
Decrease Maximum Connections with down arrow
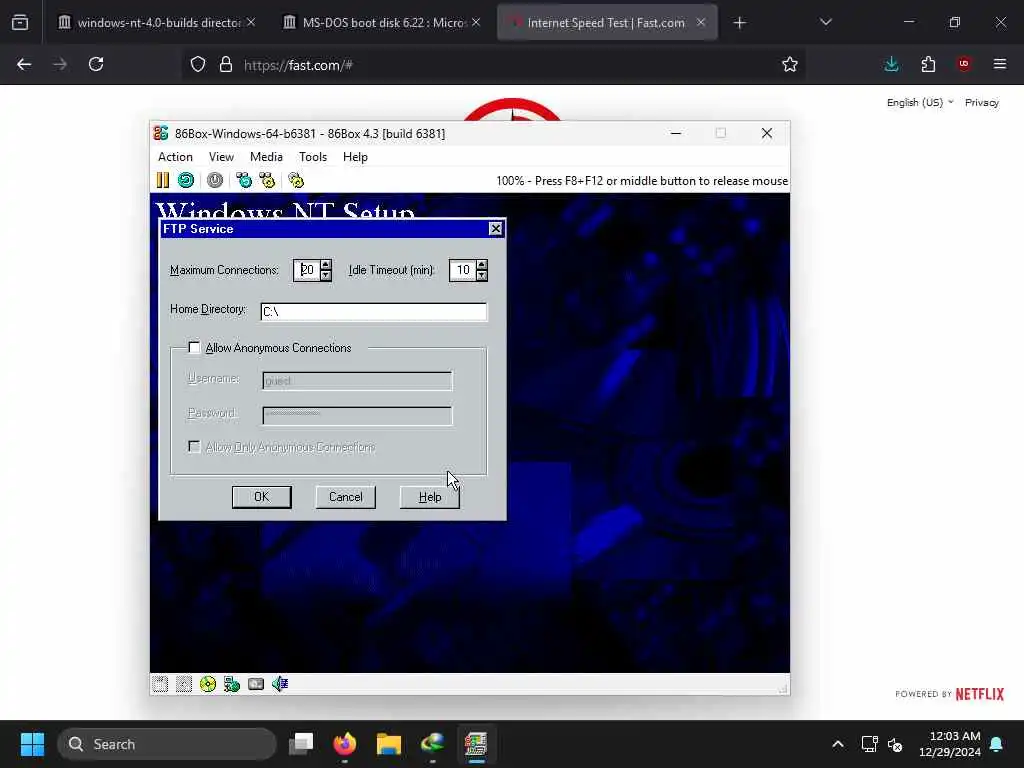pyautogui.click(x=326, y=276)
